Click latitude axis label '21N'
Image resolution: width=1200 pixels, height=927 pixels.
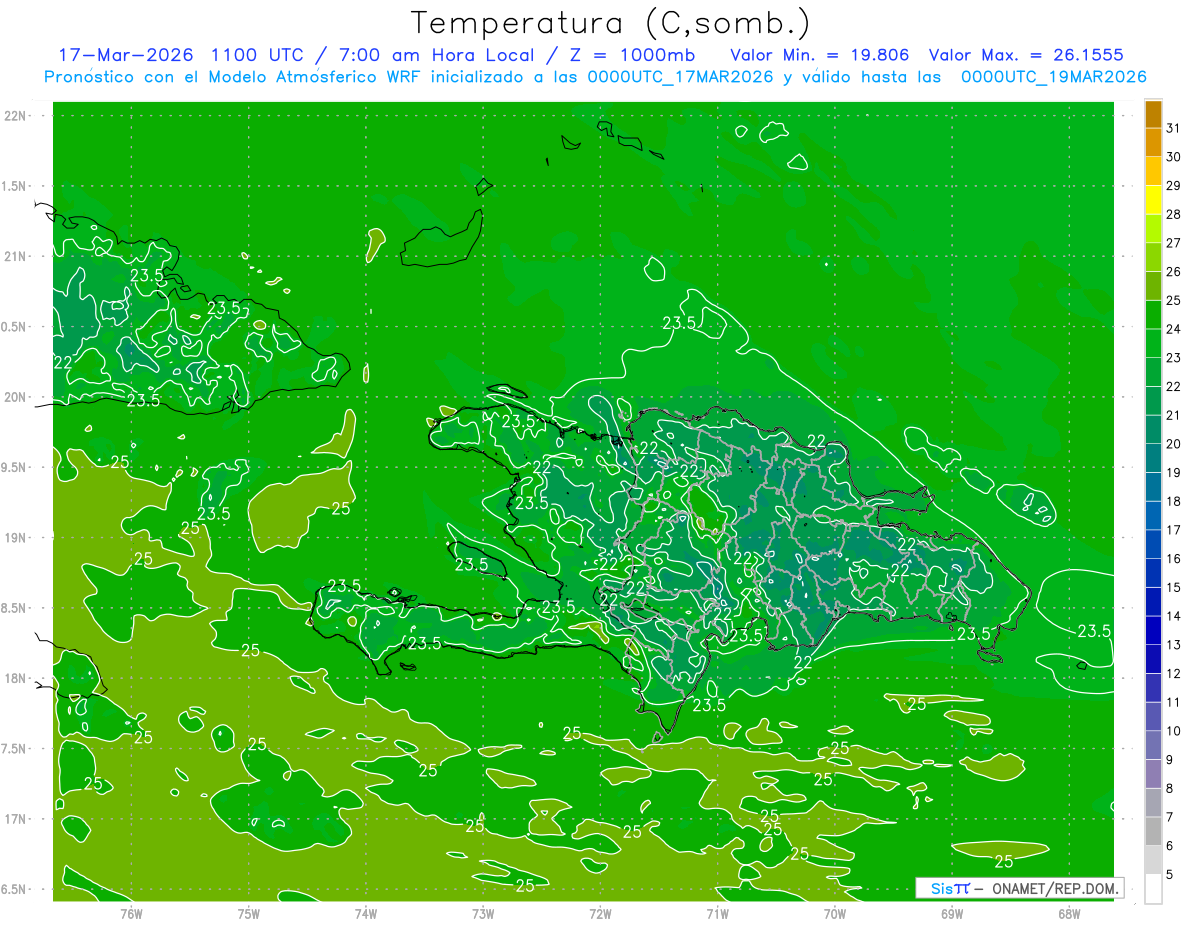pyautogui.click(x=15, y=256)
